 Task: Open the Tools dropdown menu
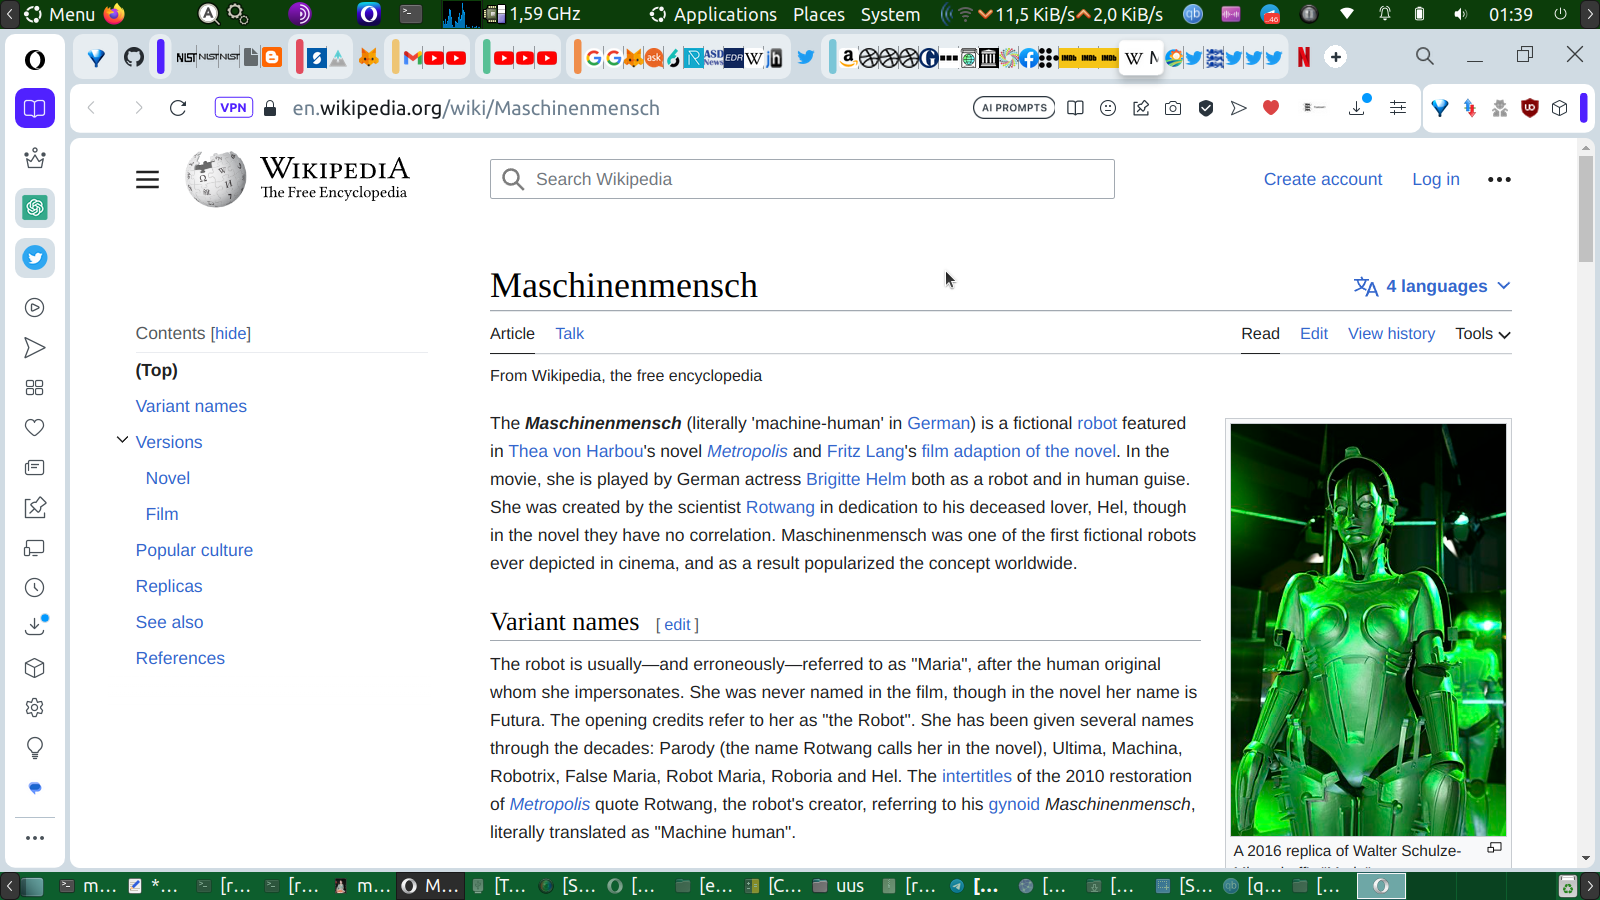point(1483,334)
